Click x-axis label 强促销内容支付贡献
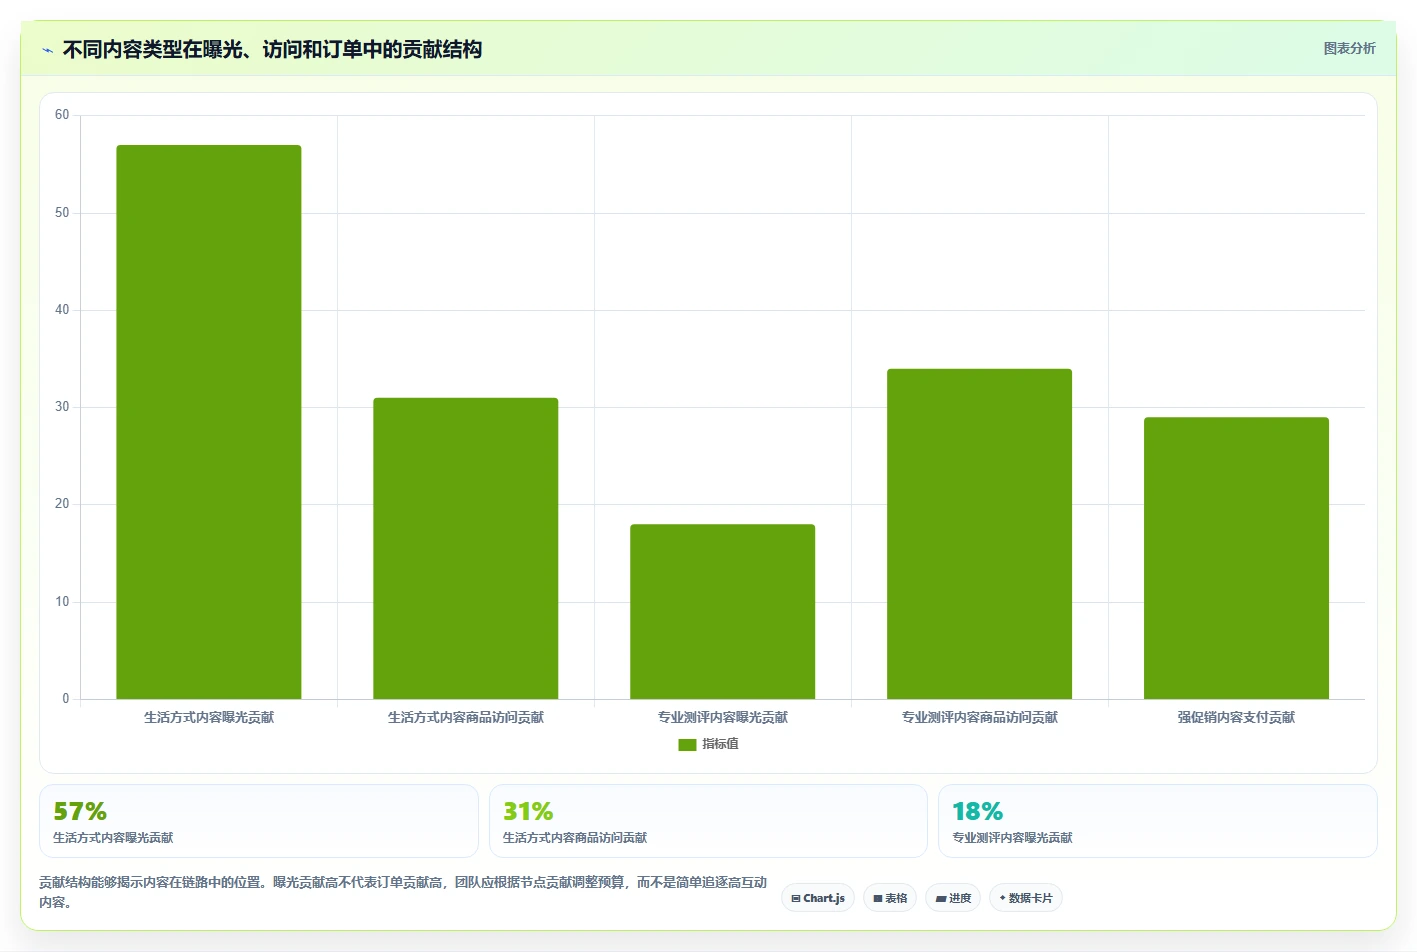The height and width of the screenshot is (952, 1417). [x=1237, y=717]
